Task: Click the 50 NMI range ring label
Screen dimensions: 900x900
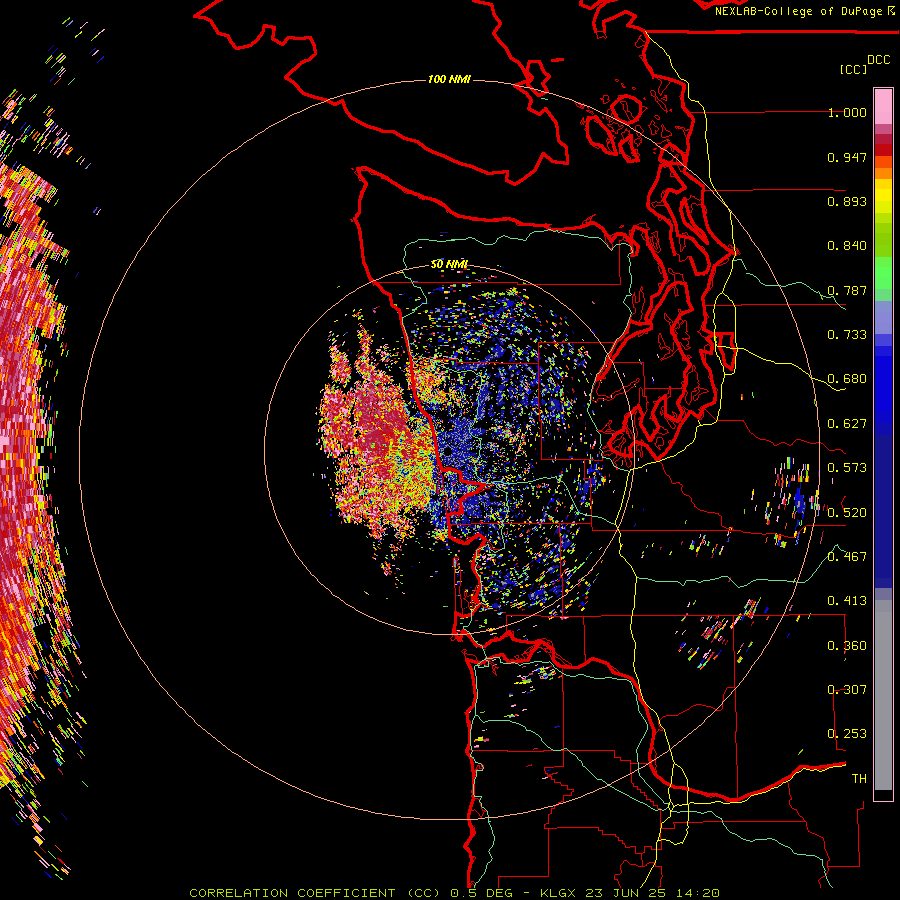Action: pos(449,264)
